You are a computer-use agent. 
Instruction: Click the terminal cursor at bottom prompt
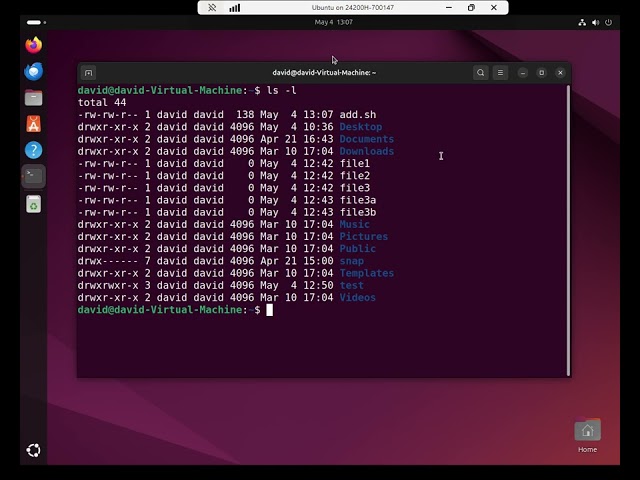point(269,310)
